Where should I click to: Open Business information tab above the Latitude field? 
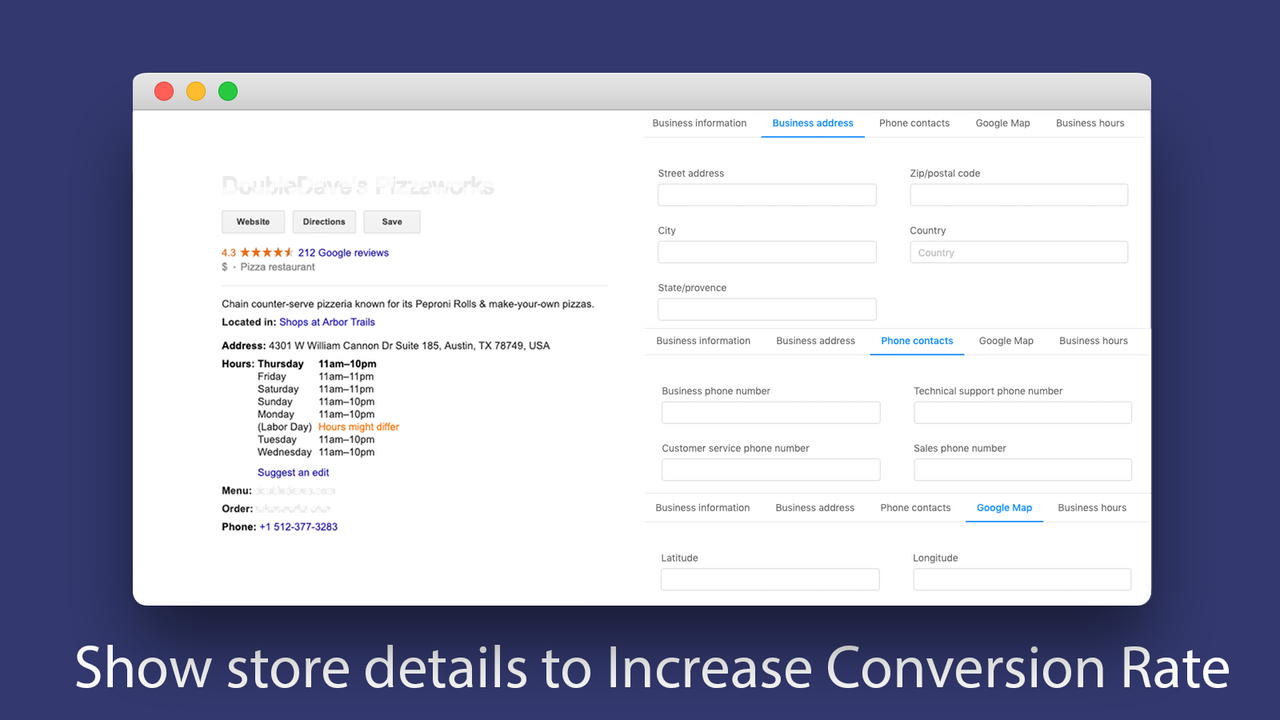(703, 508)
